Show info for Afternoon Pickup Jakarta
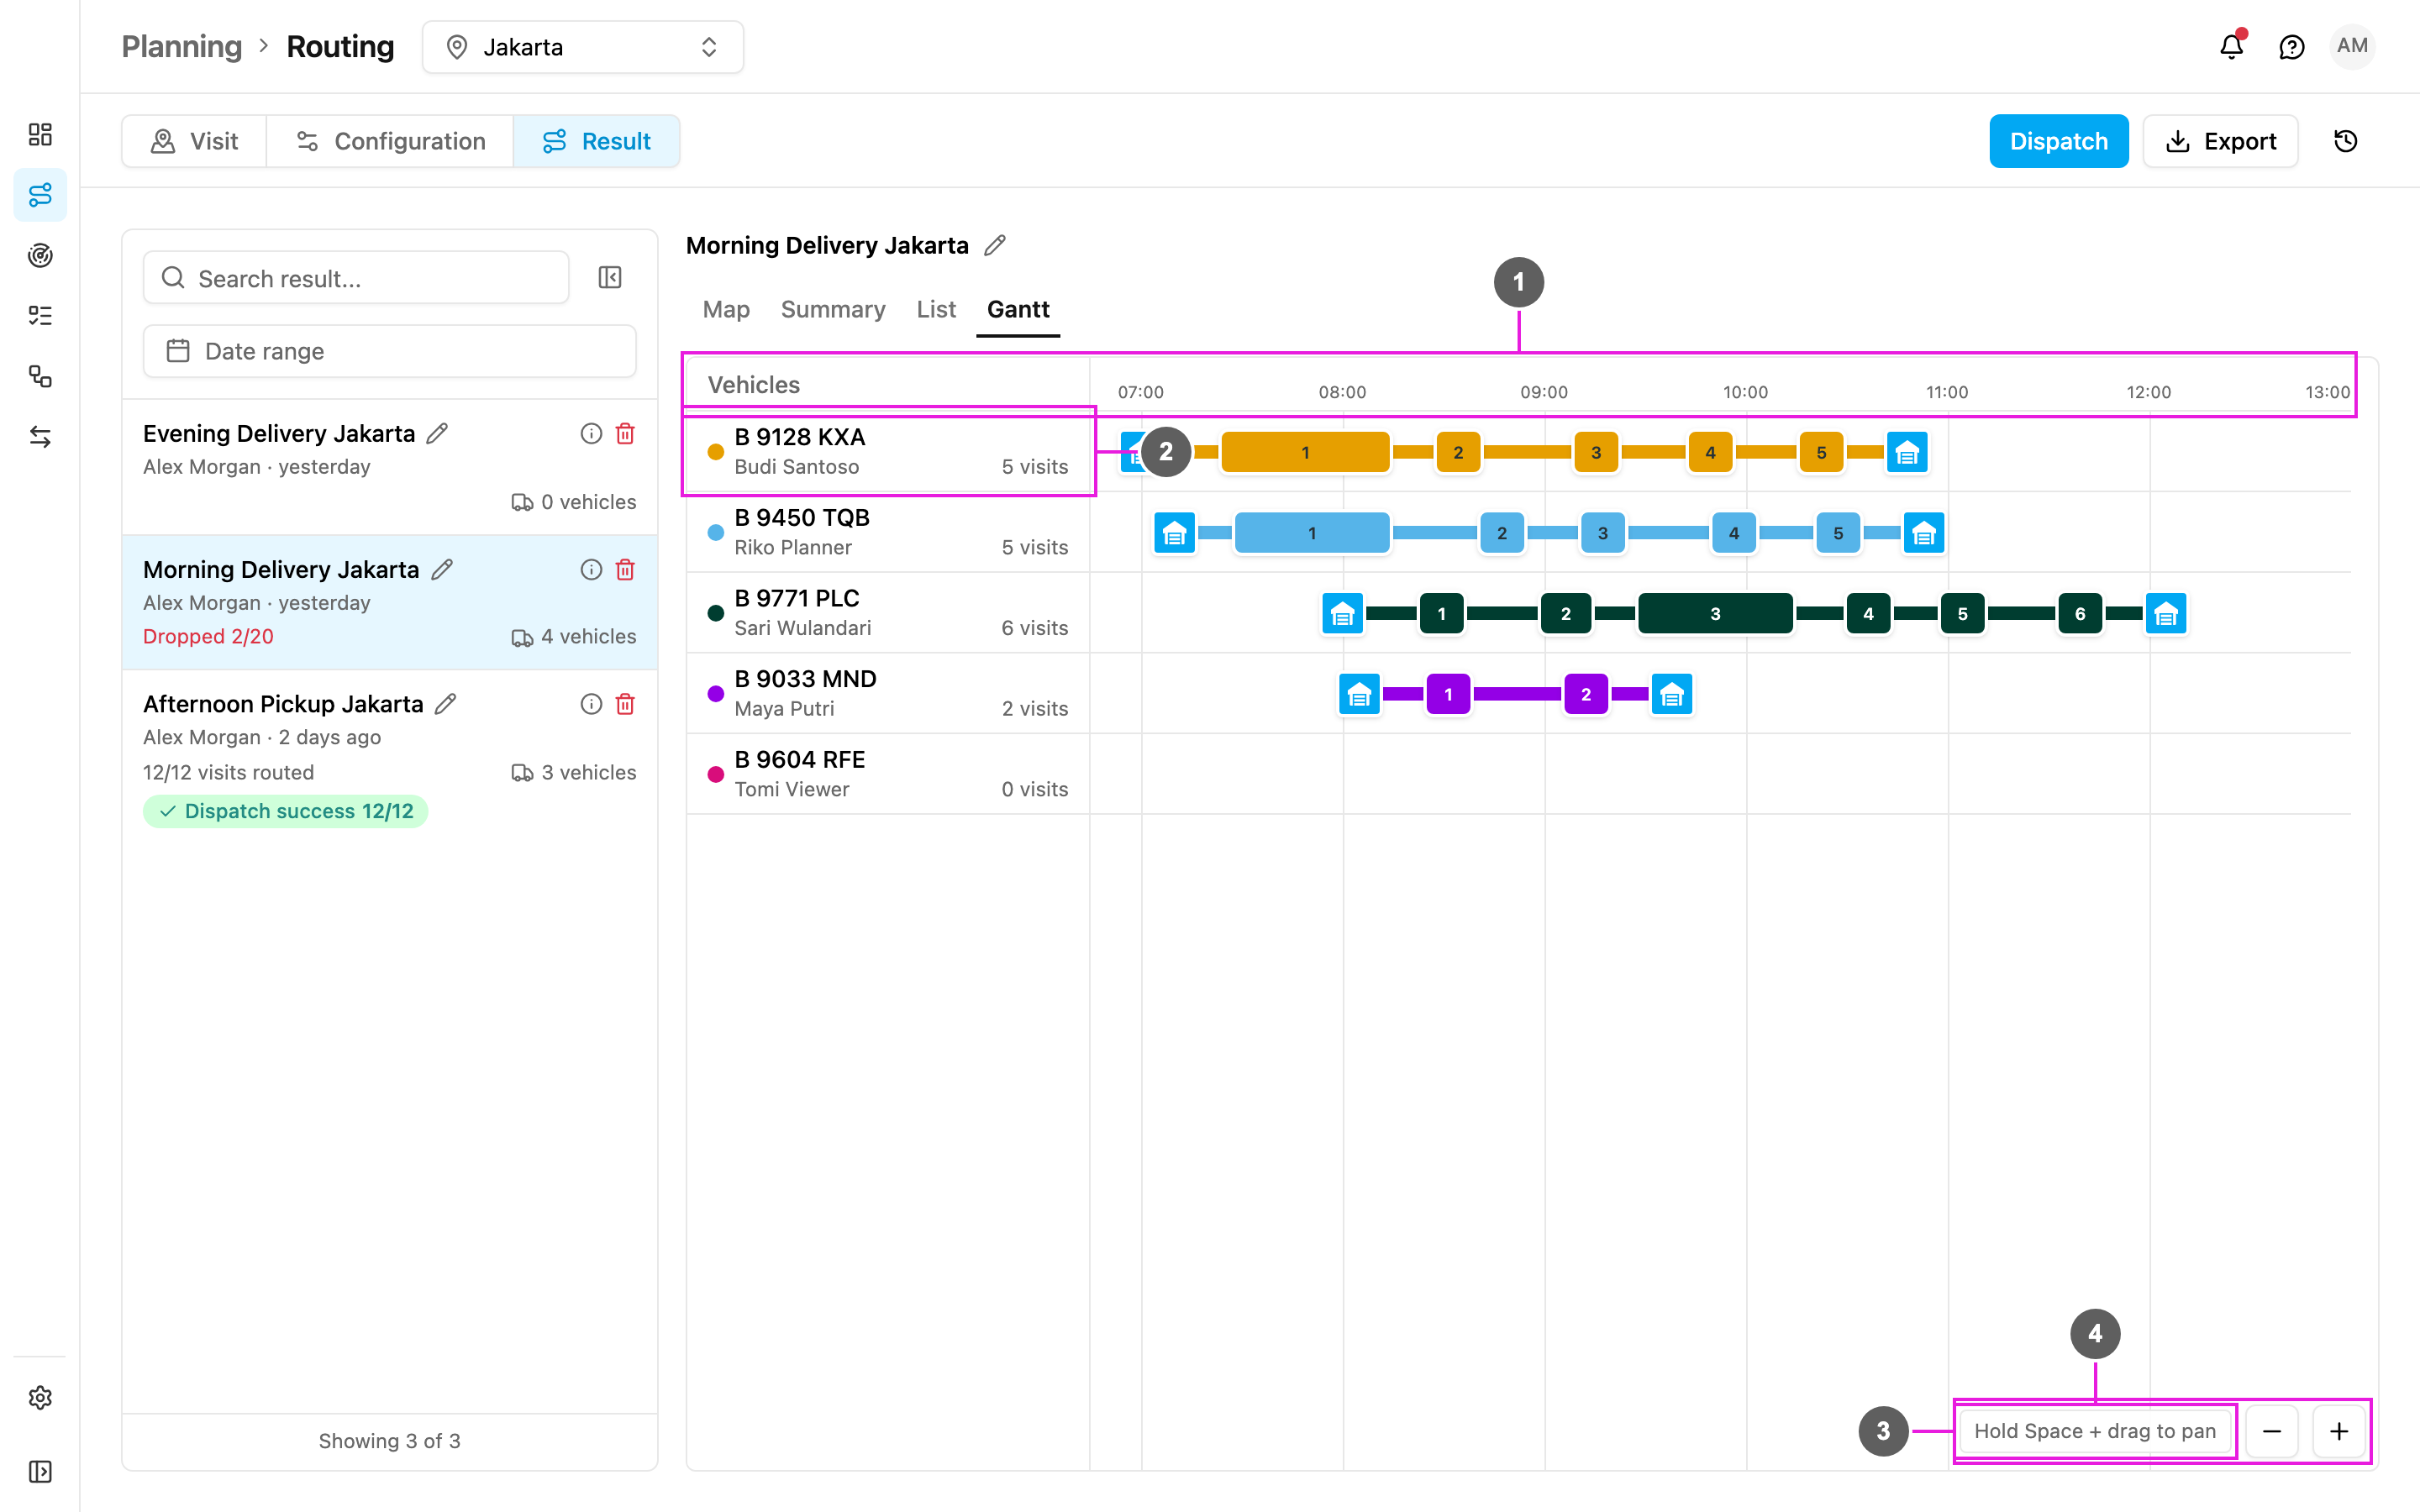 point(591,704)
